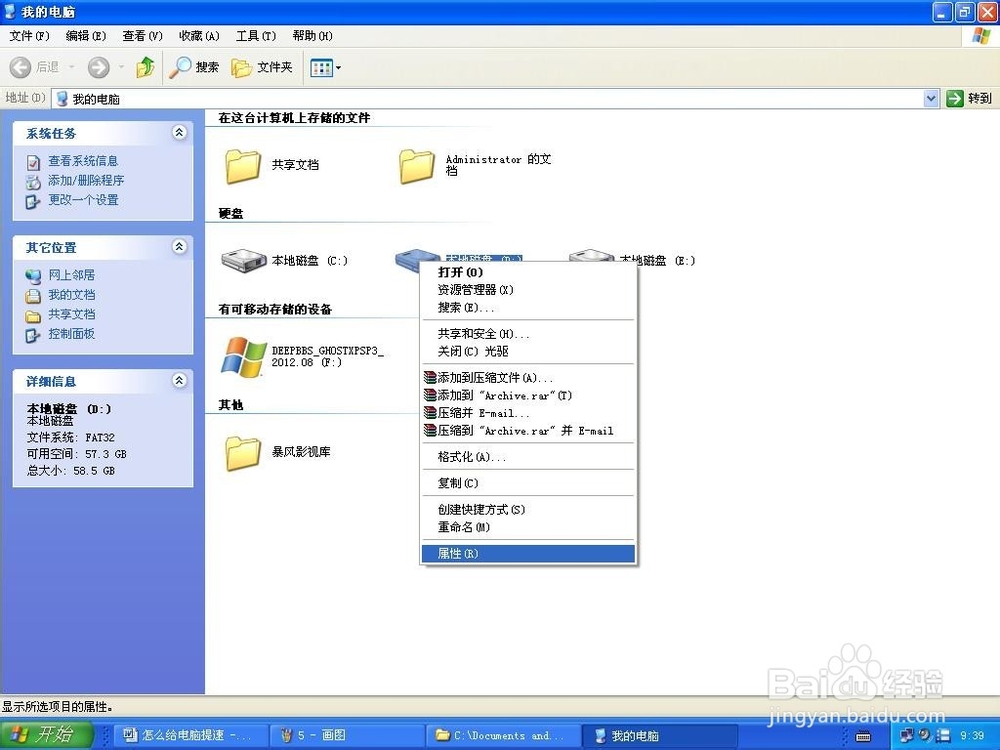This screenshot has width=1000, height=750.
Task: Open 共享文档 link in sidebar
Action: tap(71, 314)
